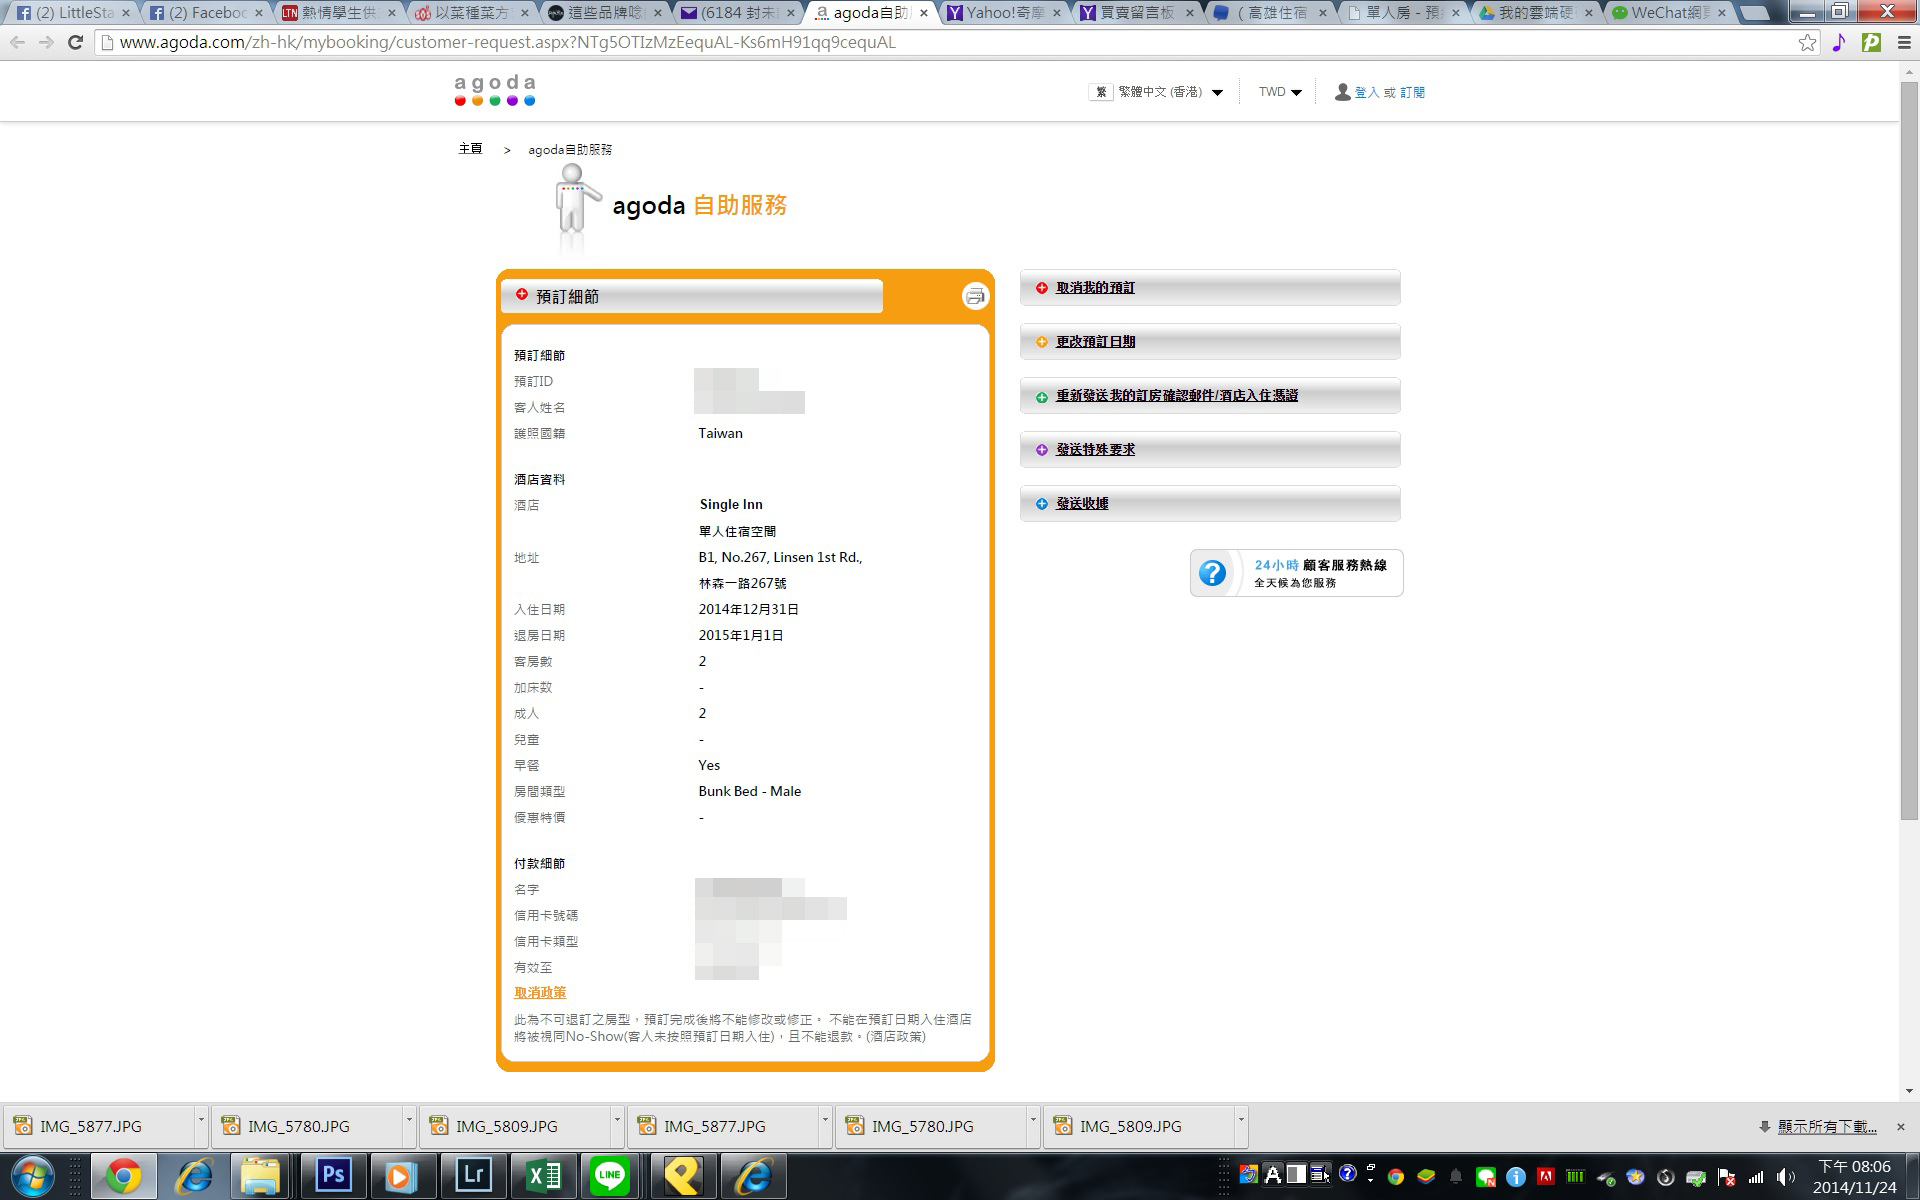
Task: Open Chrome menu hamburger icon
Action: (x=1904, y=43)
